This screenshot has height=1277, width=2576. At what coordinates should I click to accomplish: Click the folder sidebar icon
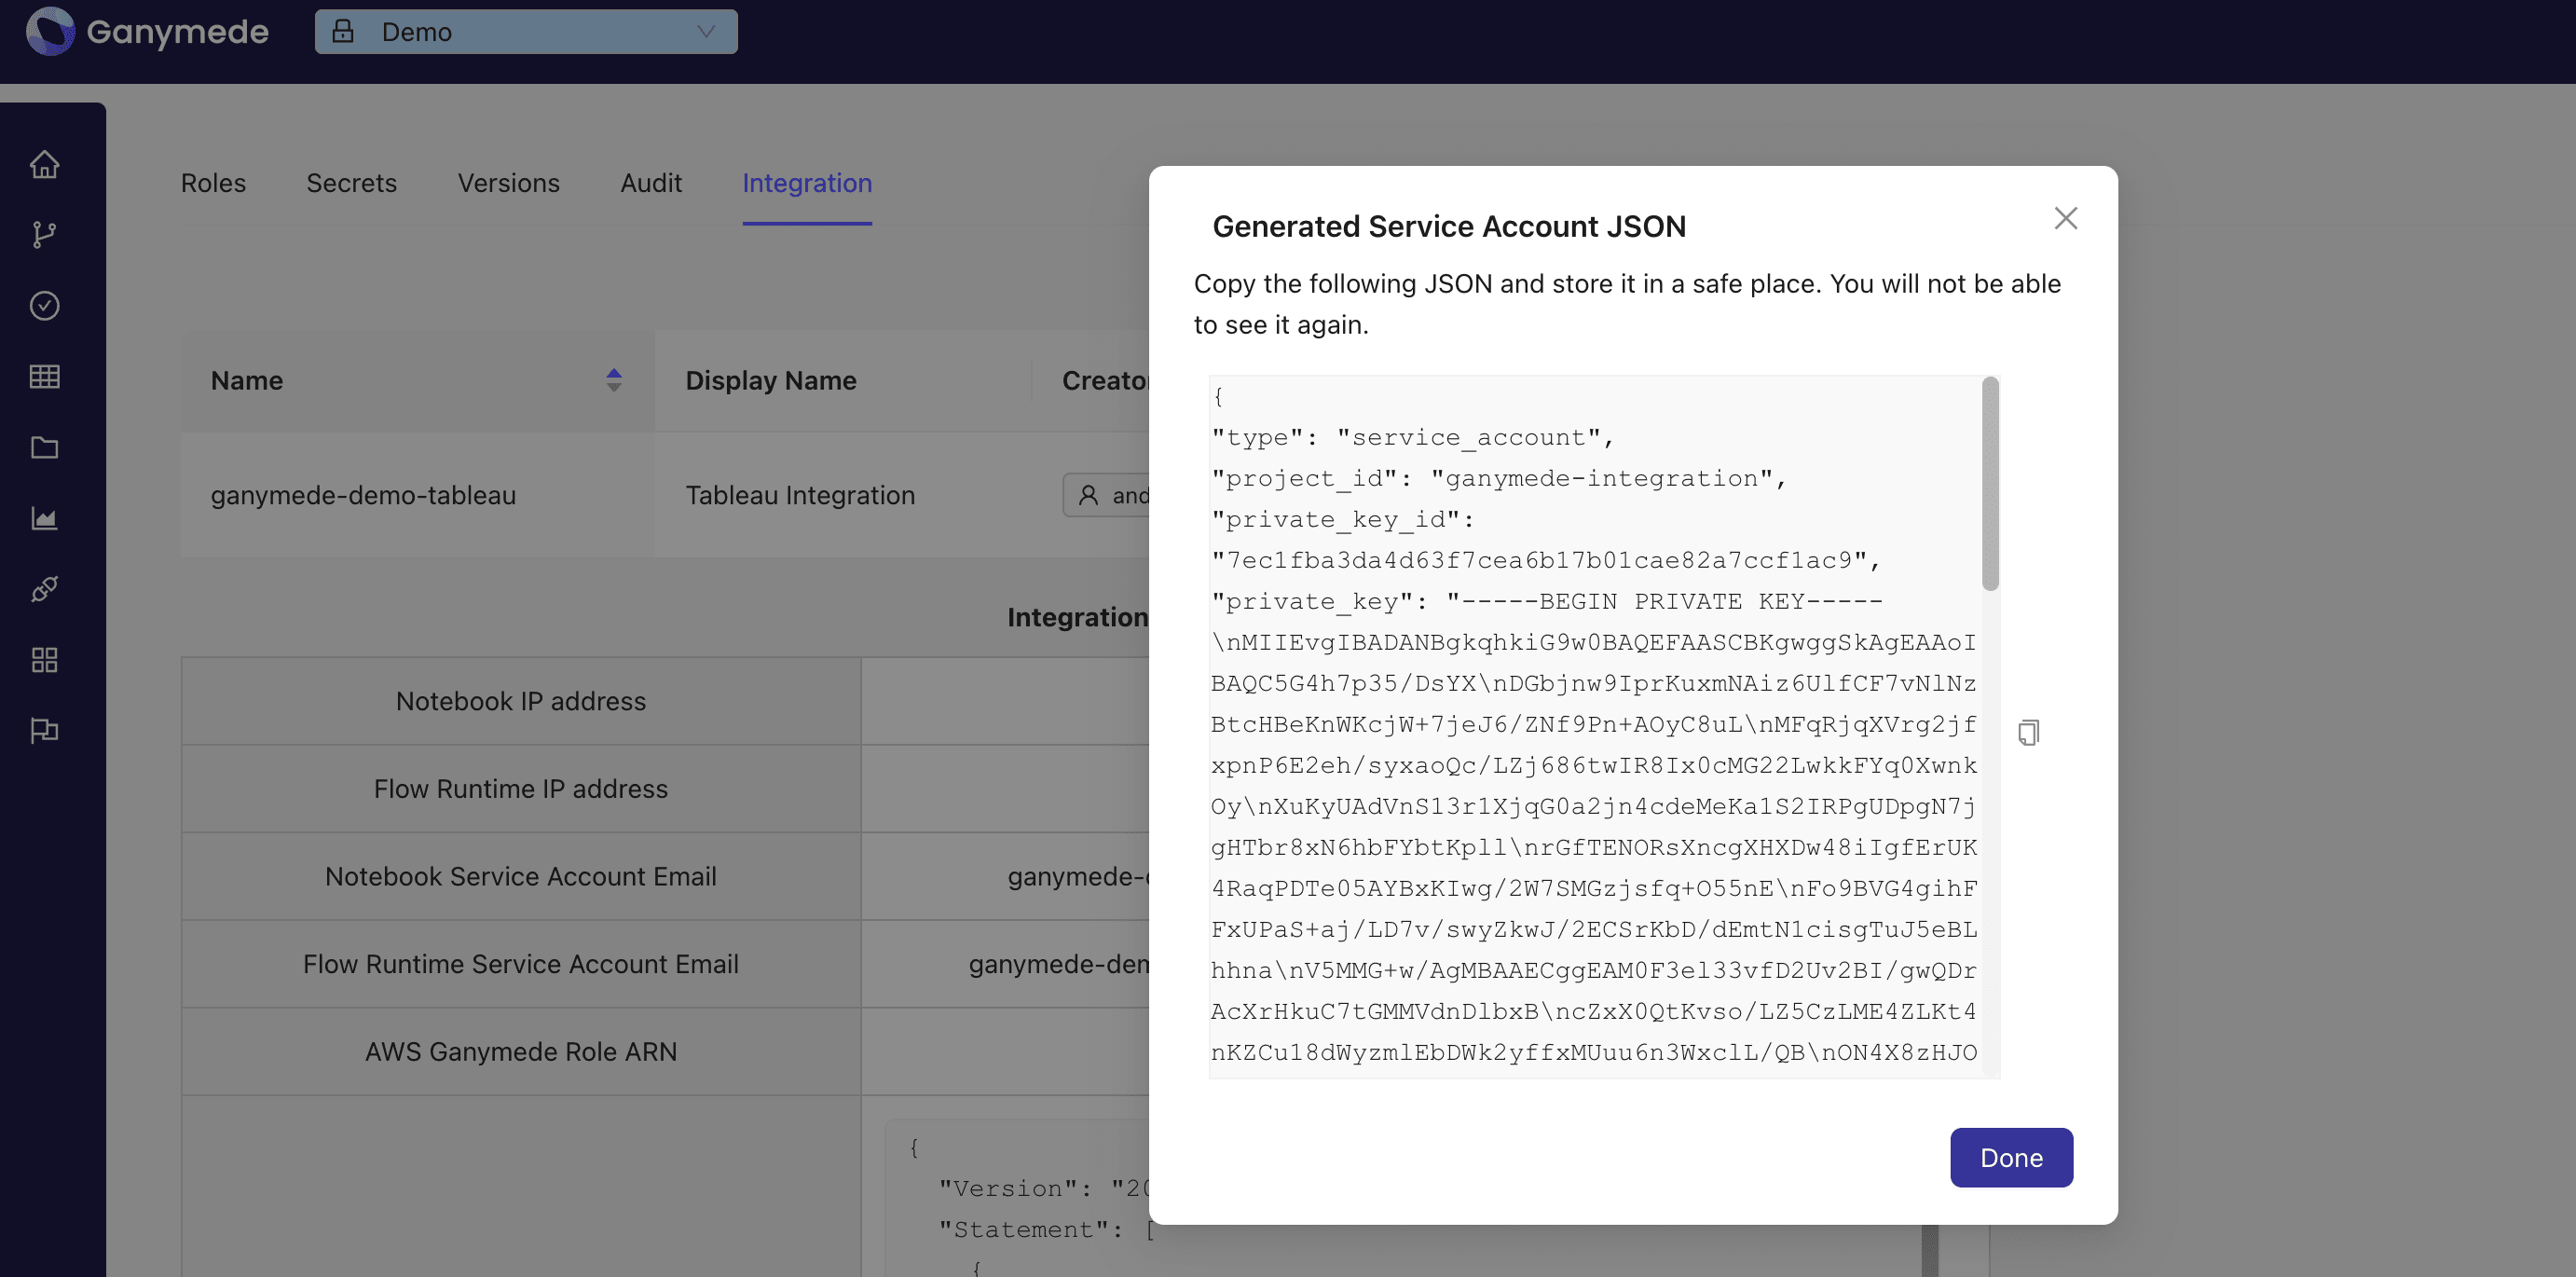(x=45, y=447)
